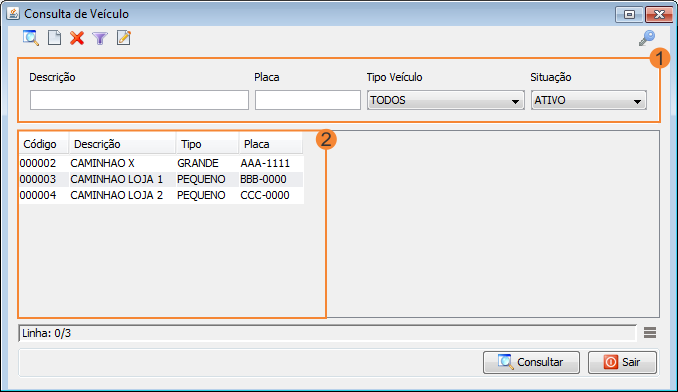Open the Situação dropdown showing ATIVO
678x392 pixels.
589,100
